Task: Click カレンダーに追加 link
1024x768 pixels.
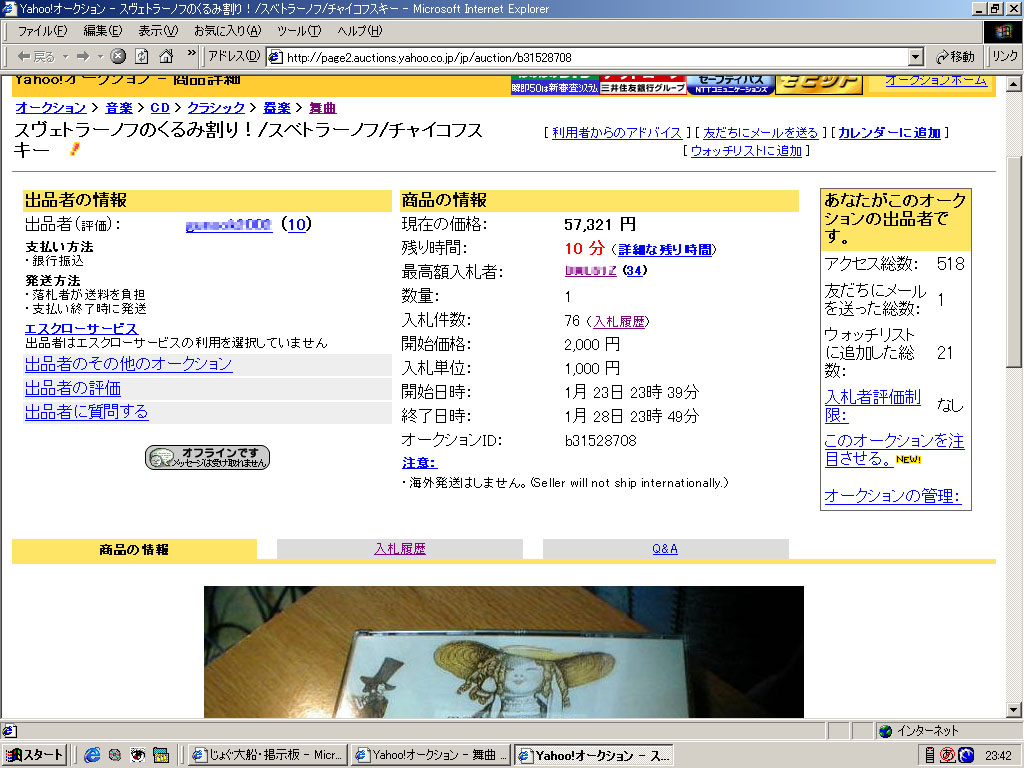Action: (x=889, y=133)
